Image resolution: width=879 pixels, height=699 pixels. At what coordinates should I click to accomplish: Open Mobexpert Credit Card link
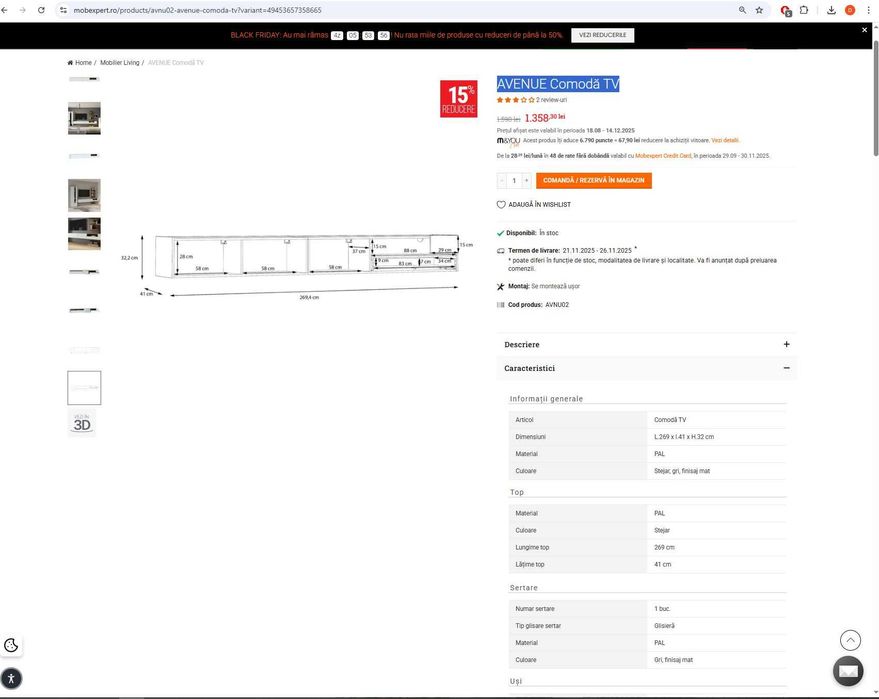click(663, 156)
